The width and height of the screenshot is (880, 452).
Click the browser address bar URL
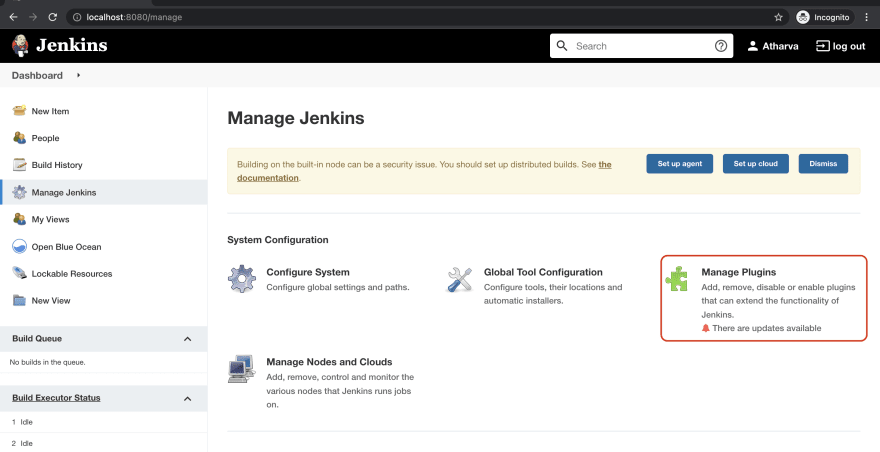pyautogui.click(x=134, y=17)
